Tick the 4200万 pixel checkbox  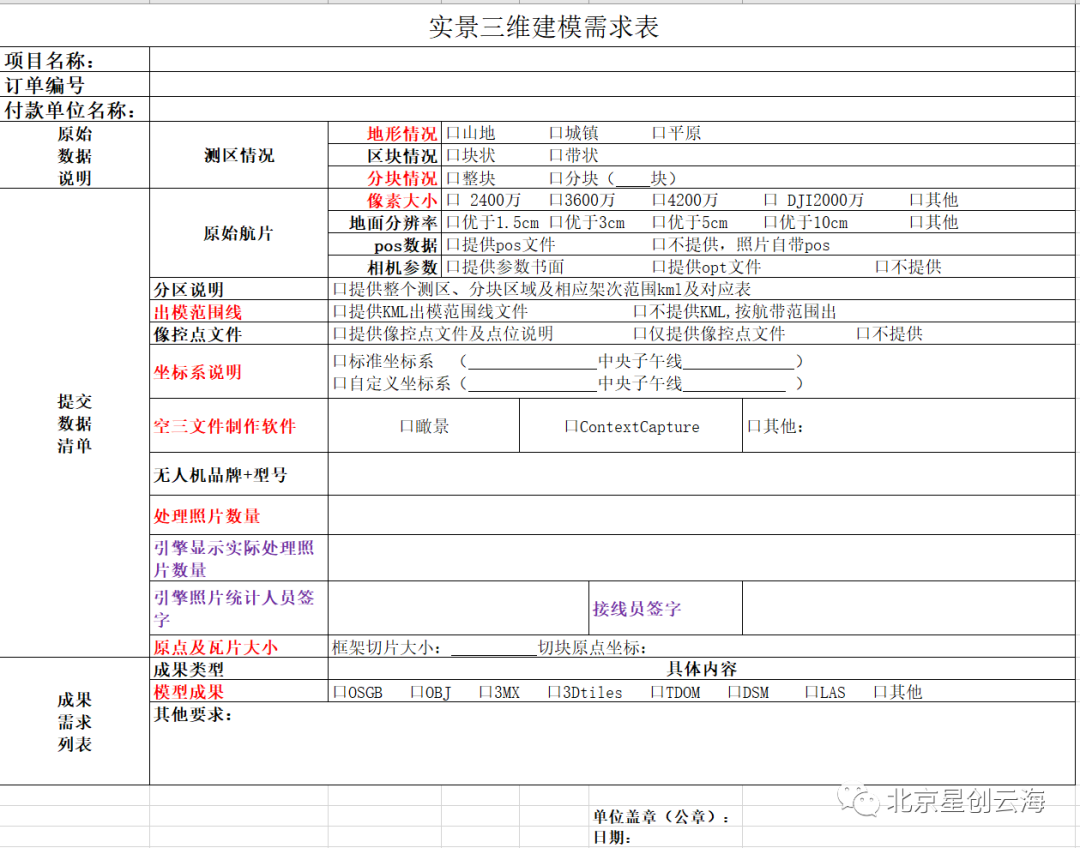[658, 200]
